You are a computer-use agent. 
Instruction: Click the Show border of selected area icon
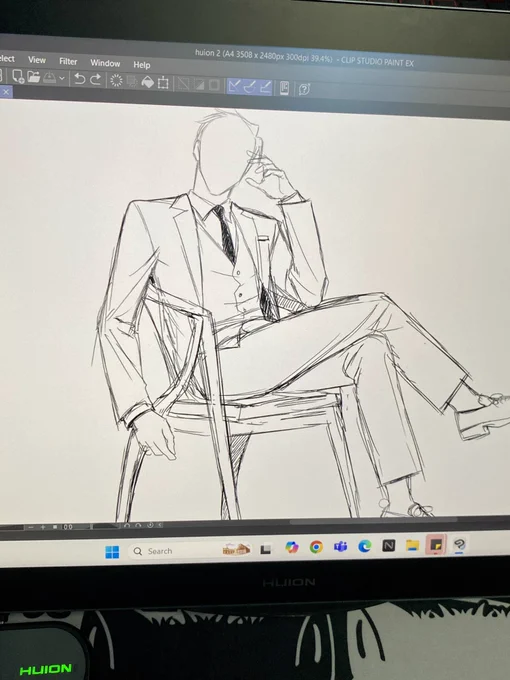point(214,85)
